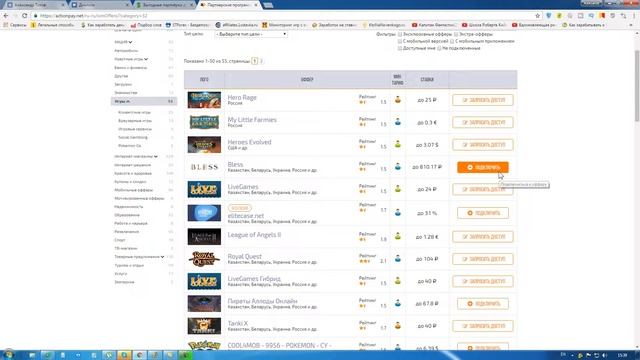This screenshot has height=360, width=640.
Task: Click the Heroes Evolved logo image
Action: [204, 145]
